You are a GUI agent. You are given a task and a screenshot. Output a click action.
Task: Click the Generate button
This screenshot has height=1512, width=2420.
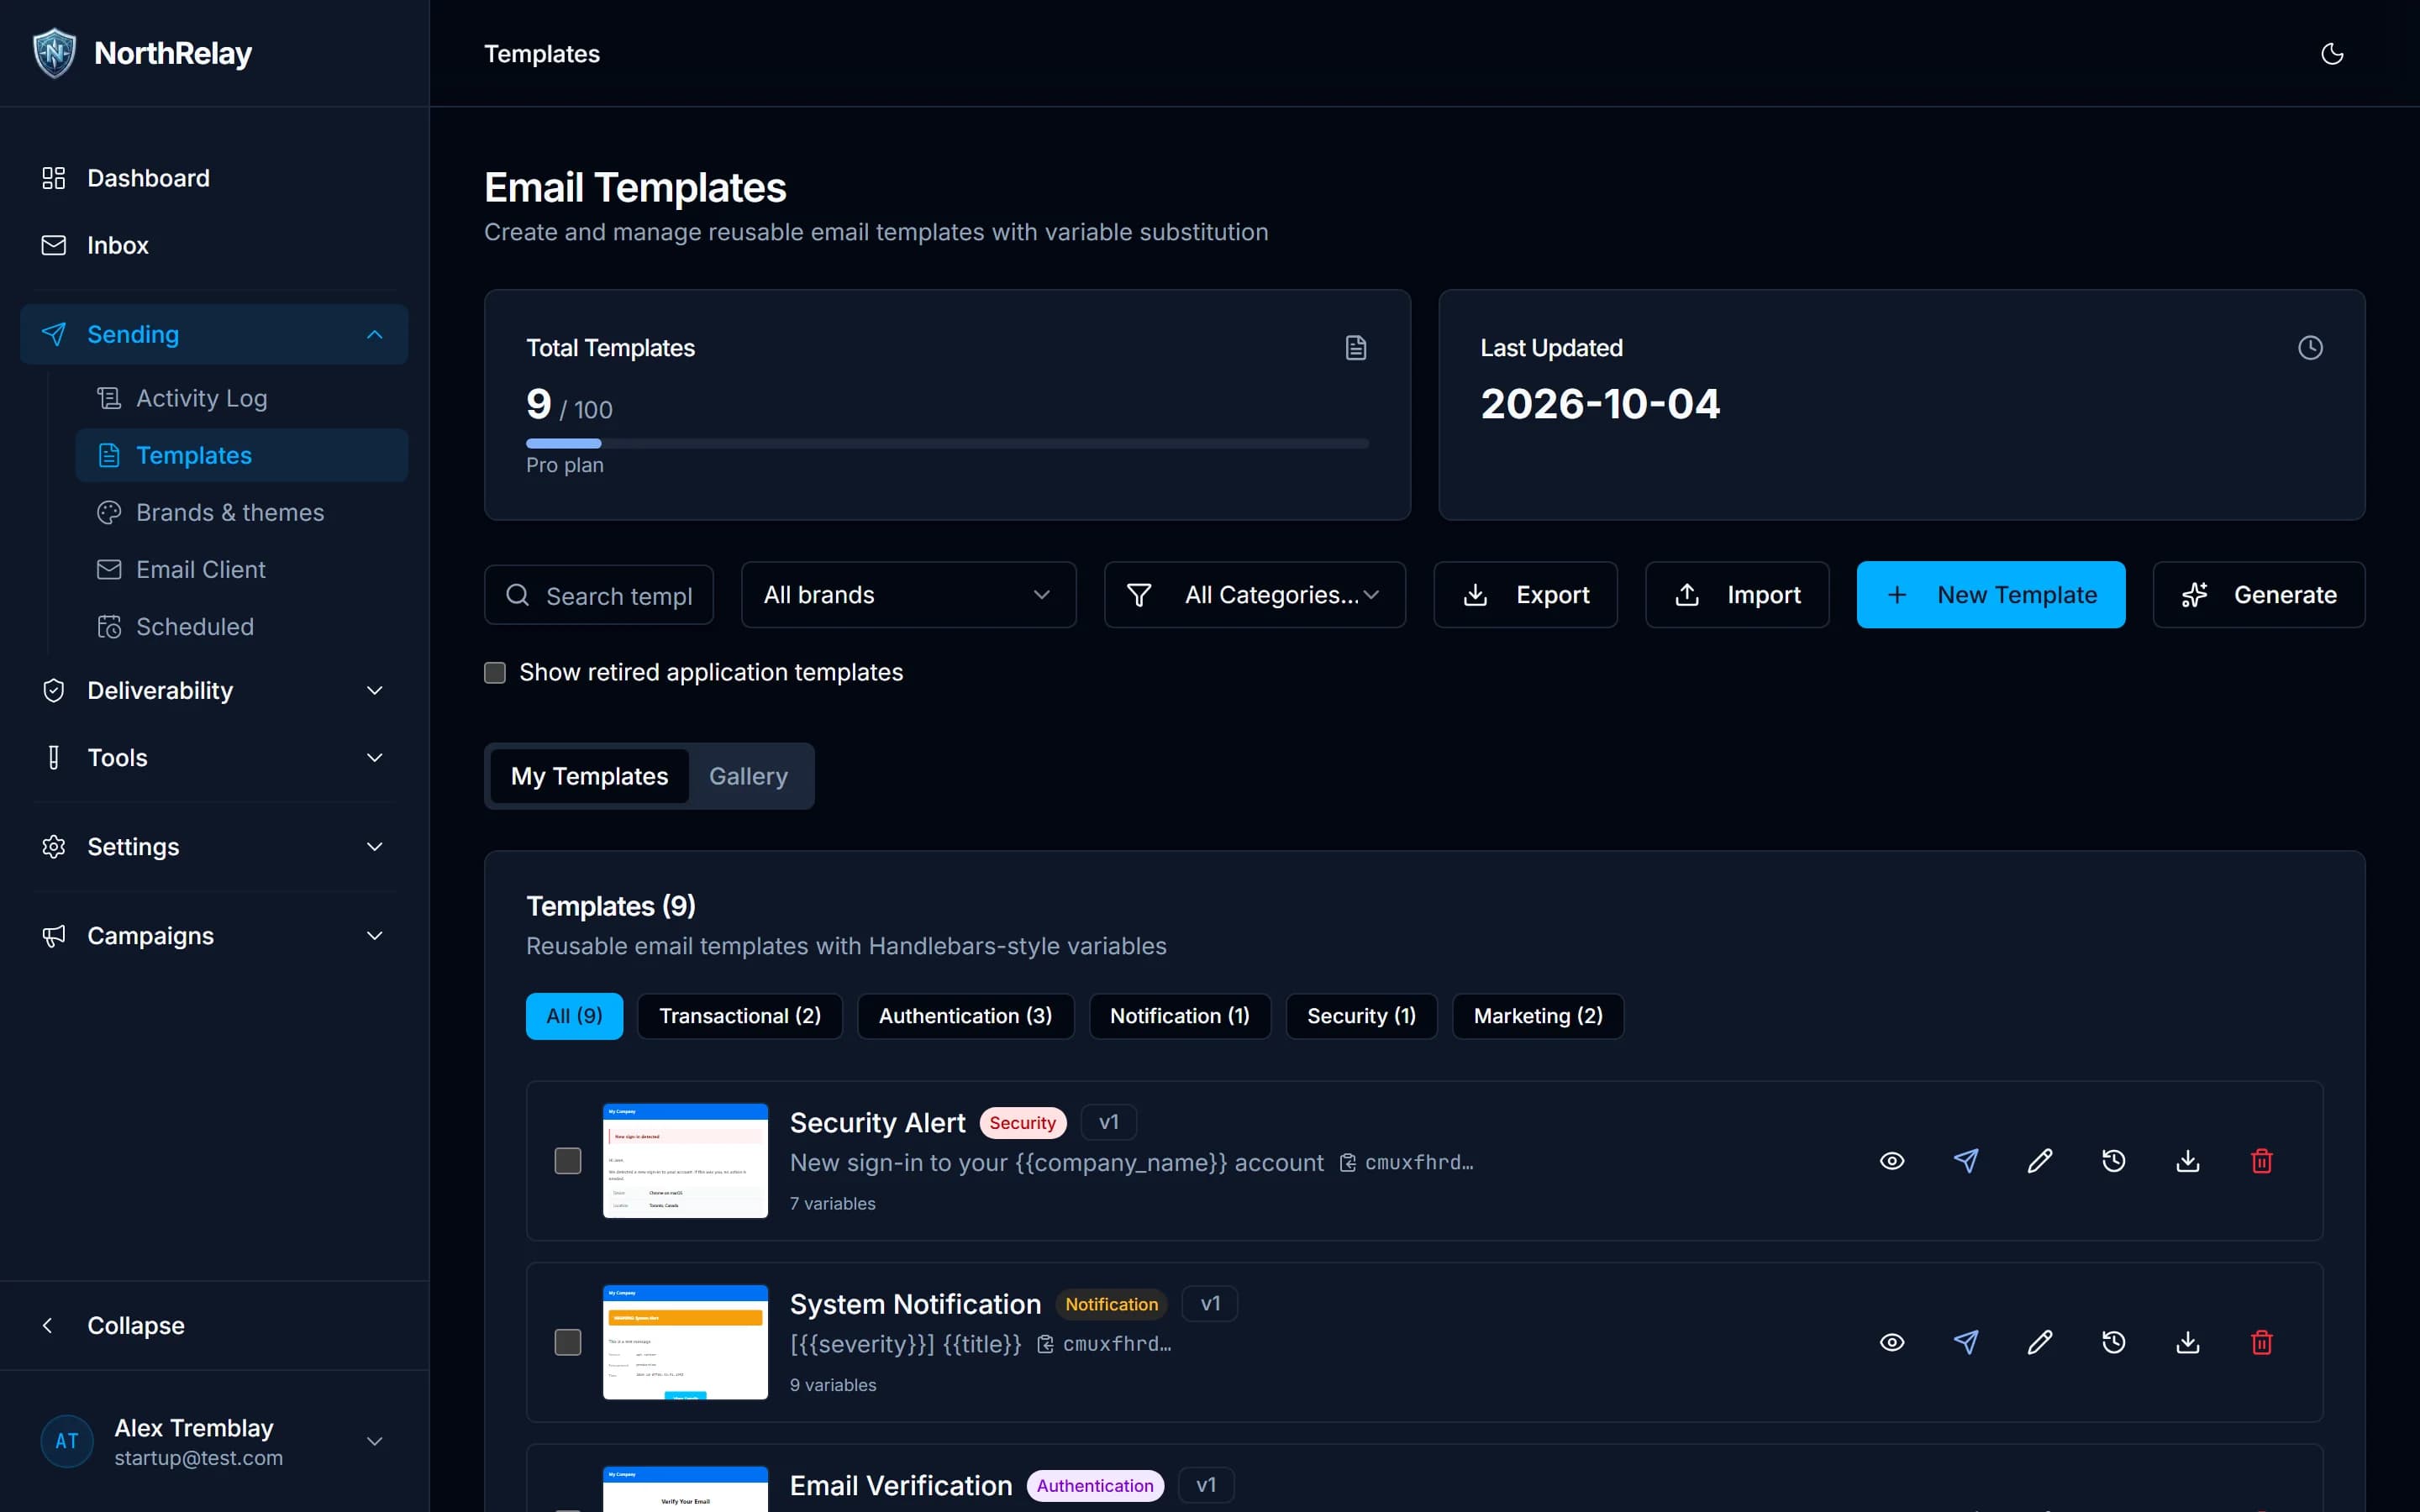[2259, 595]
